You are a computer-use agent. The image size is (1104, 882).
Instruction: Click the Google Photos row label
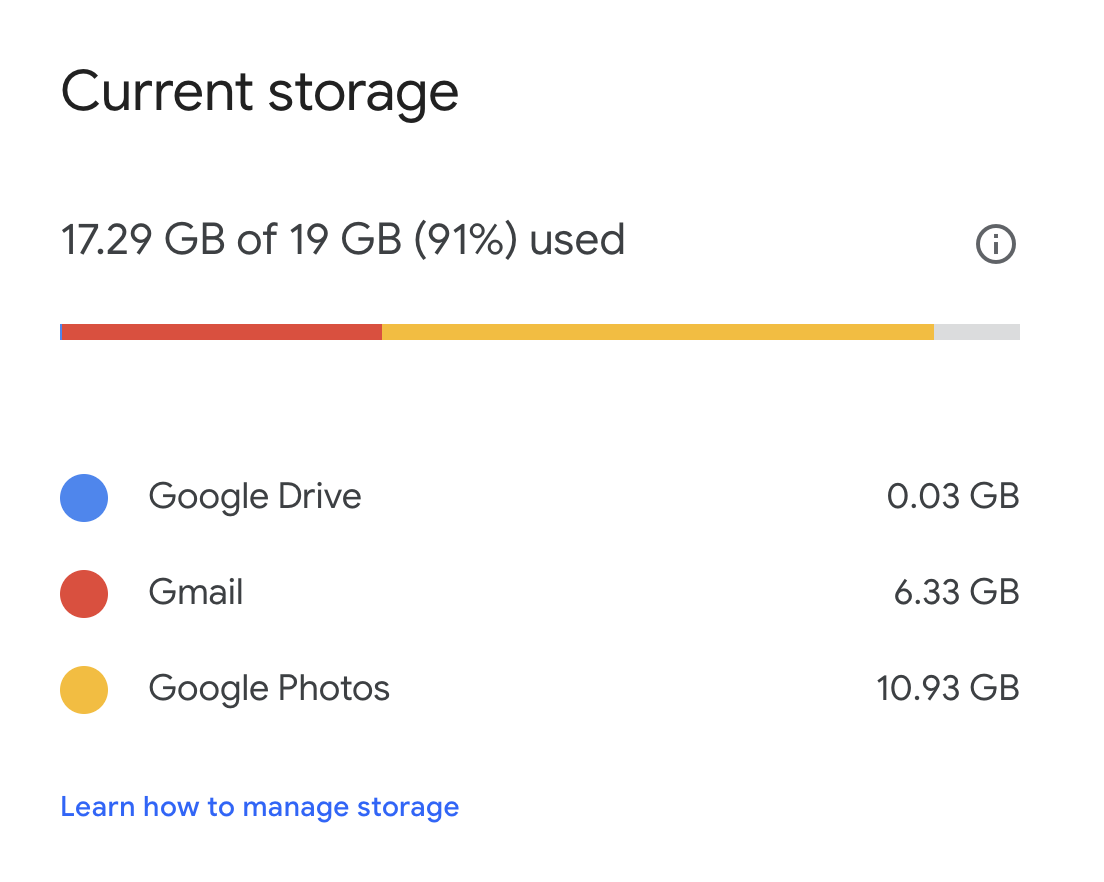pyautogui.click(x=268, y=689)
